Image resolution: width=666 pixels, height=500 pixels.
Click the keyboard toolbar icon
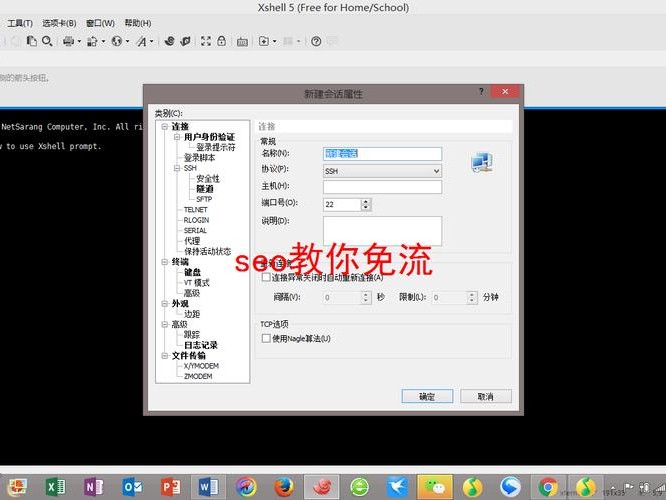[243, 42]
